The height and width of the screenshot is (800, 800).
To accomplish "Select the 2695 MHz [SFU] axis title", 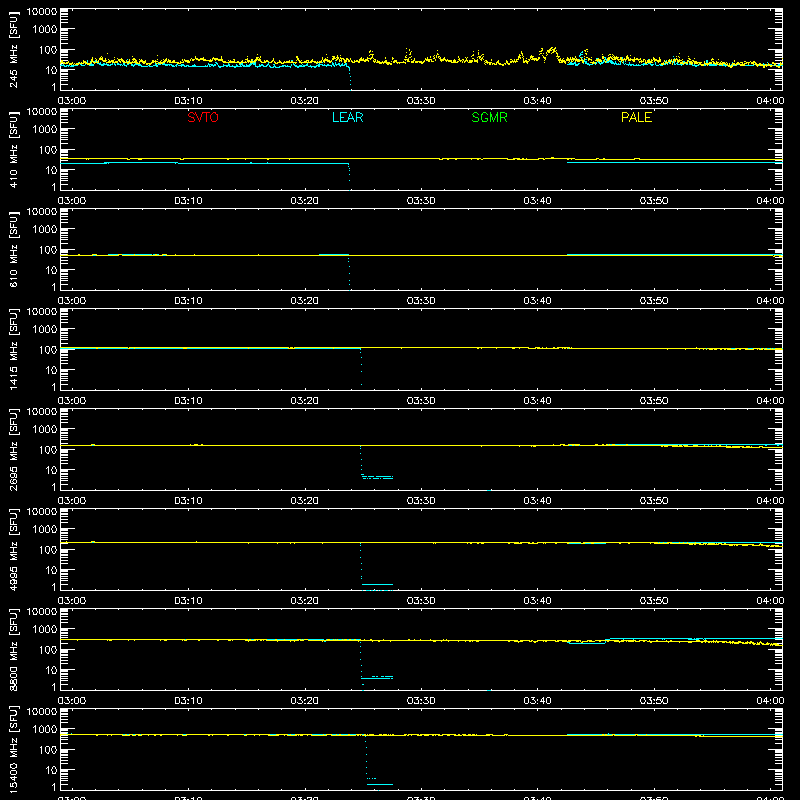I will [13, 449].
